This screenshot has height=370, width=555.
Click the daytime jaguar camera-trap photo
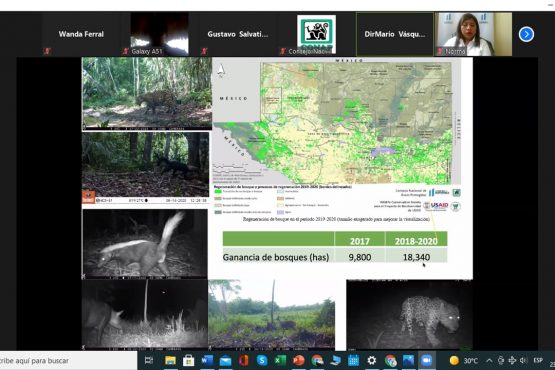click(147, 94)
